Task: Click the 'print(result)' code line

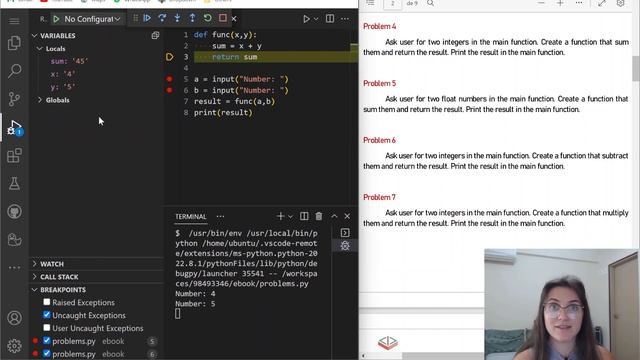Action: tap(223, 112)
